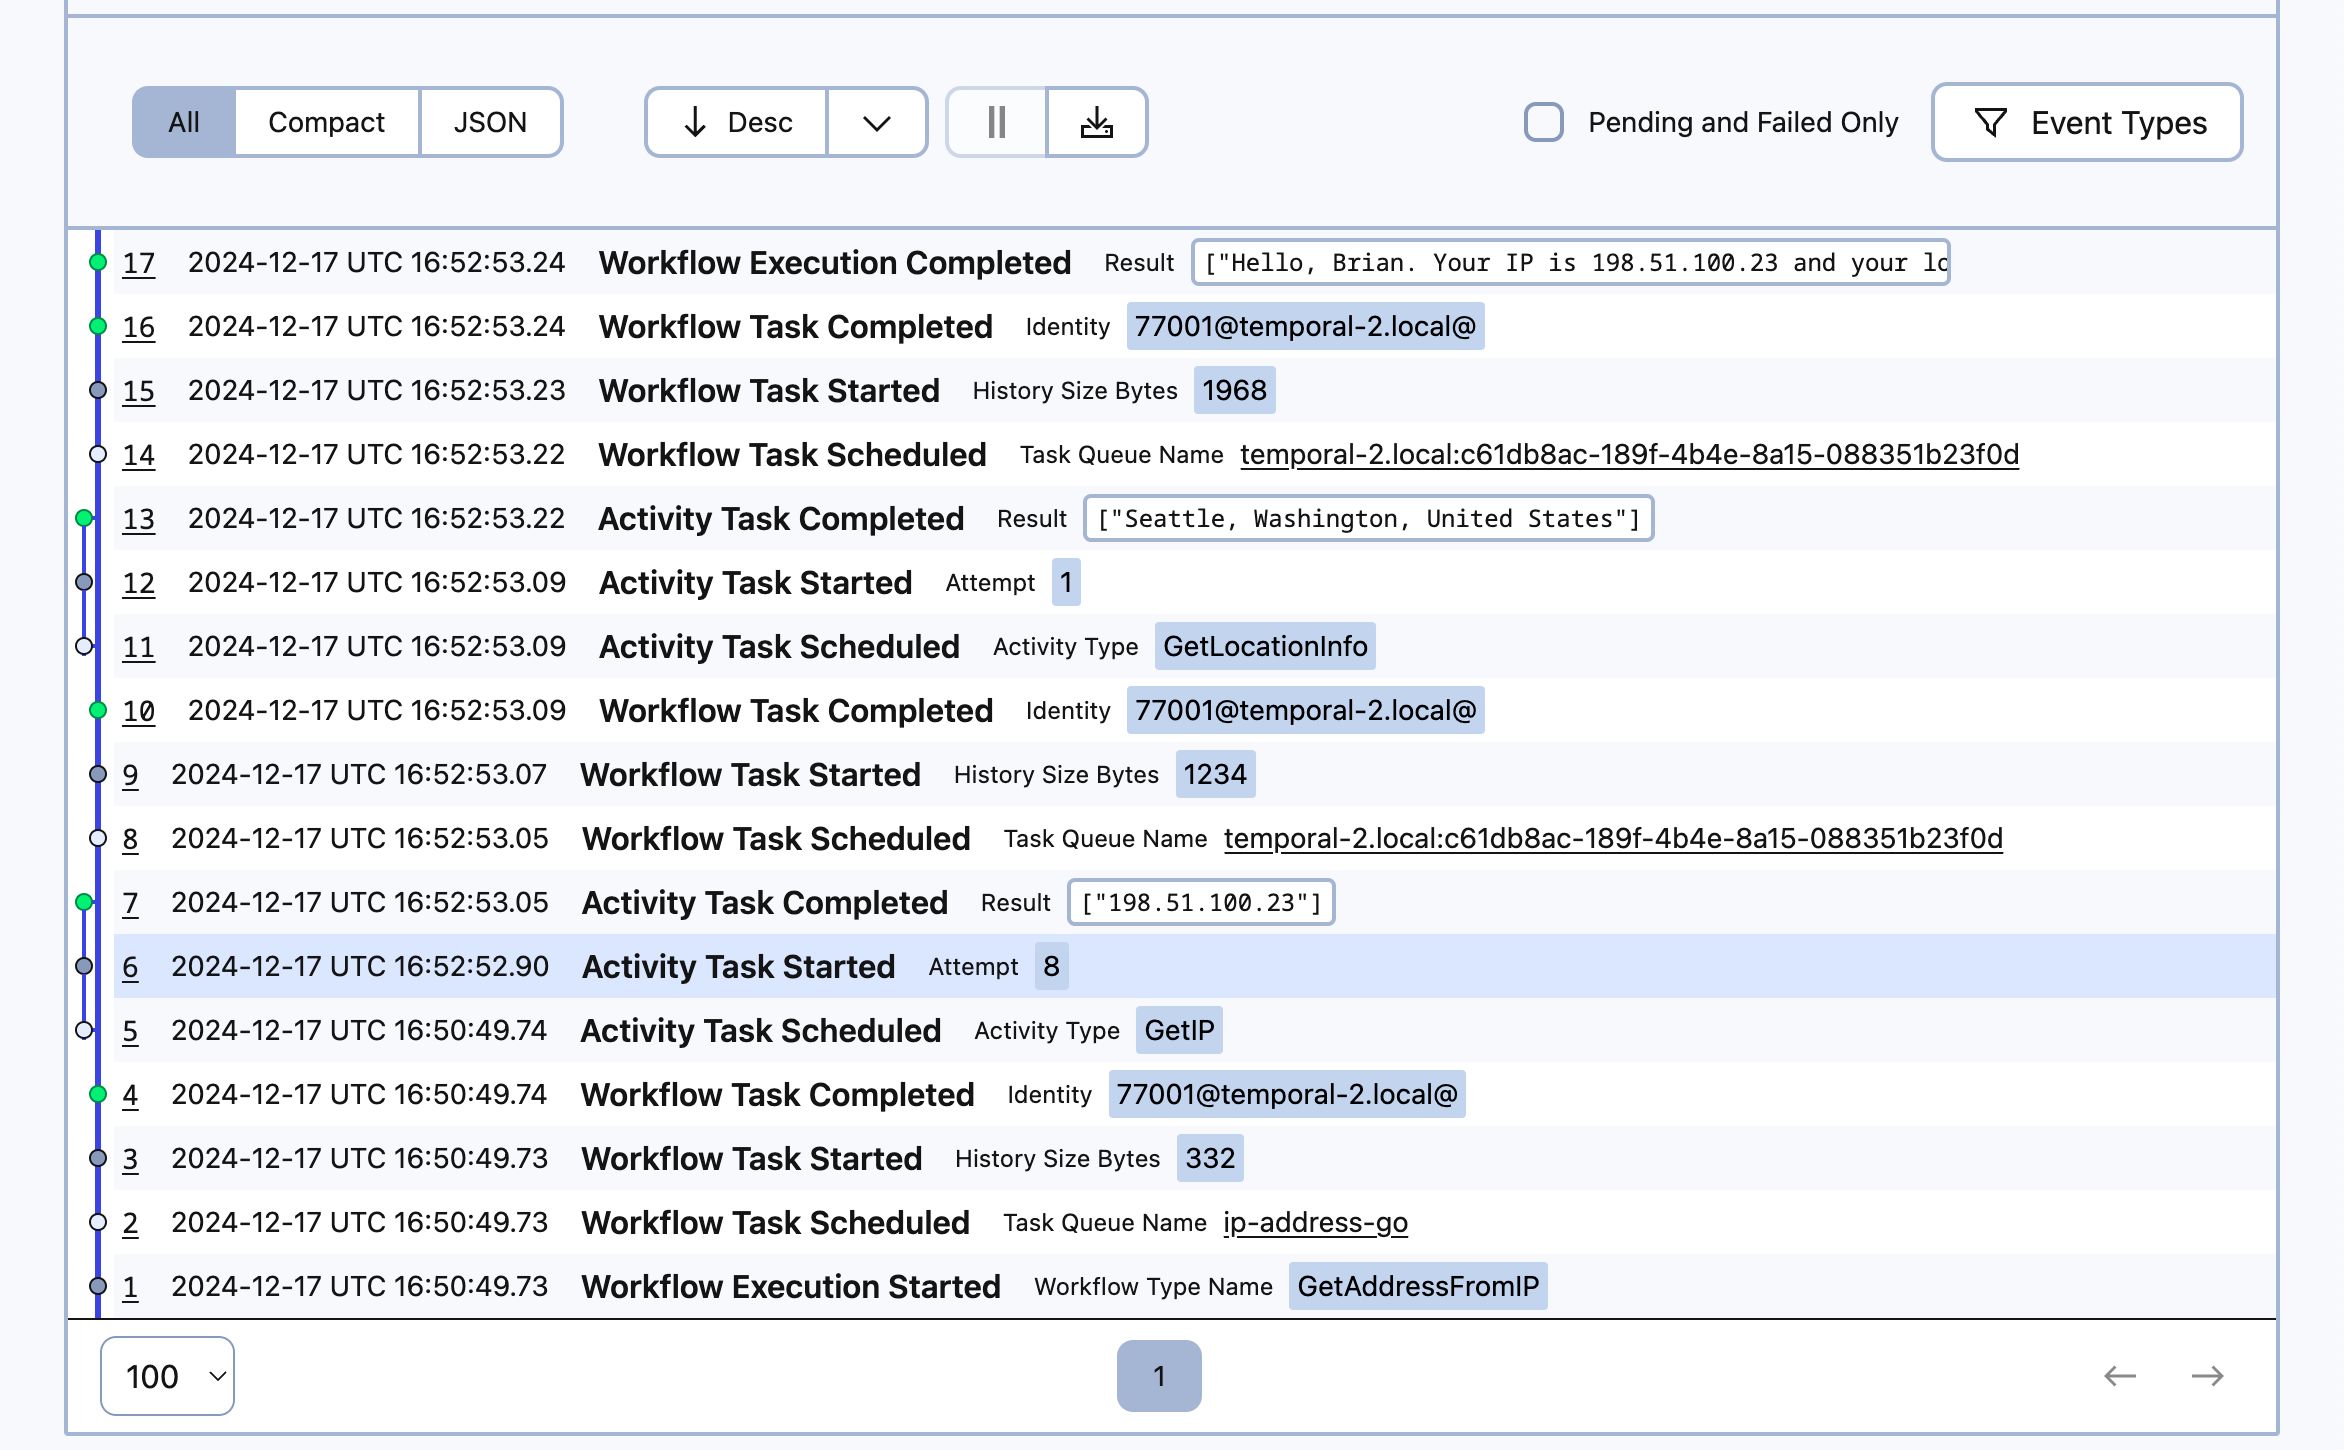Toggle the gray dot next to event 12

(83, 582)
